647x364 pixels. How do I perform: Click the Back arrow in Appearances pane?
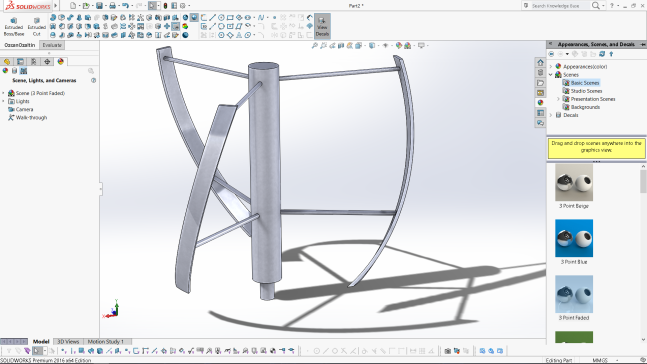(551, 54)
